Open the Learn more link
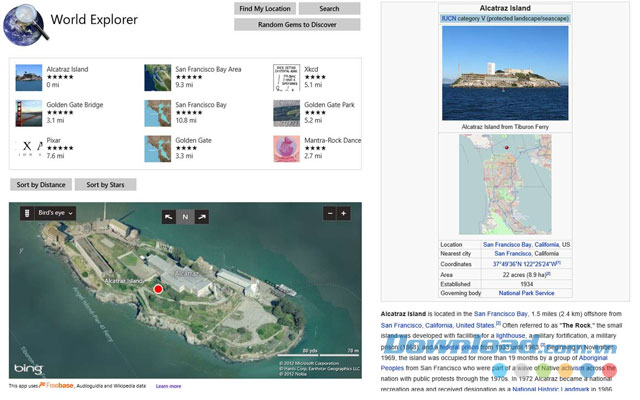The height and width of the screenshot is (400, 640). [168, 385]
